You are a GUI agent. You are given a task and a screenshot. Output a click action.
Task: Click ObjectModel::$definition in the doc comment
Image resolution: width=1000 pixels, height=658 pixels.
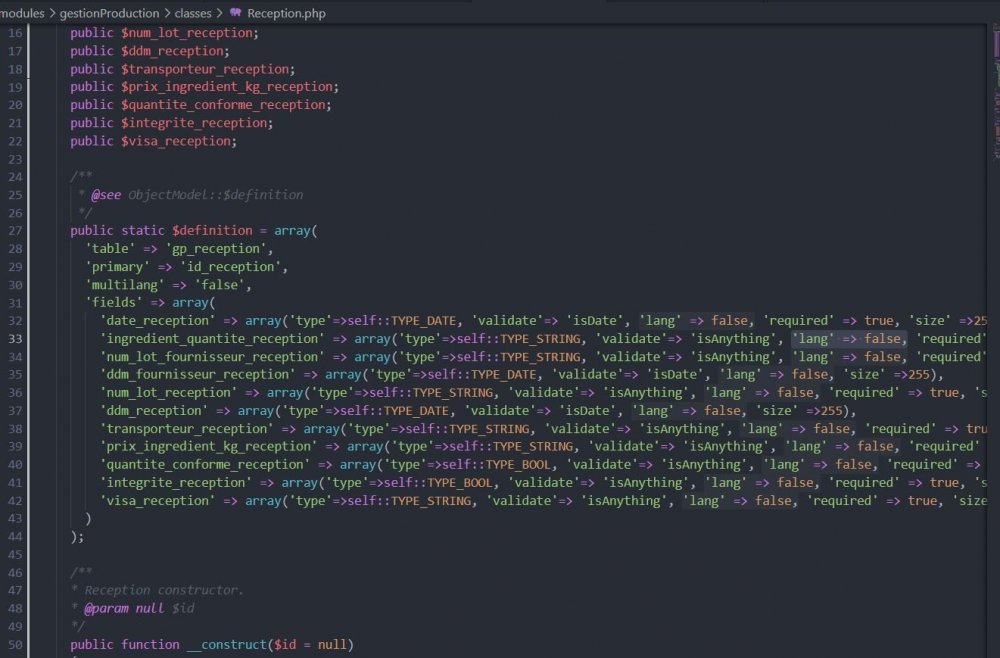(x=216, y=195)
